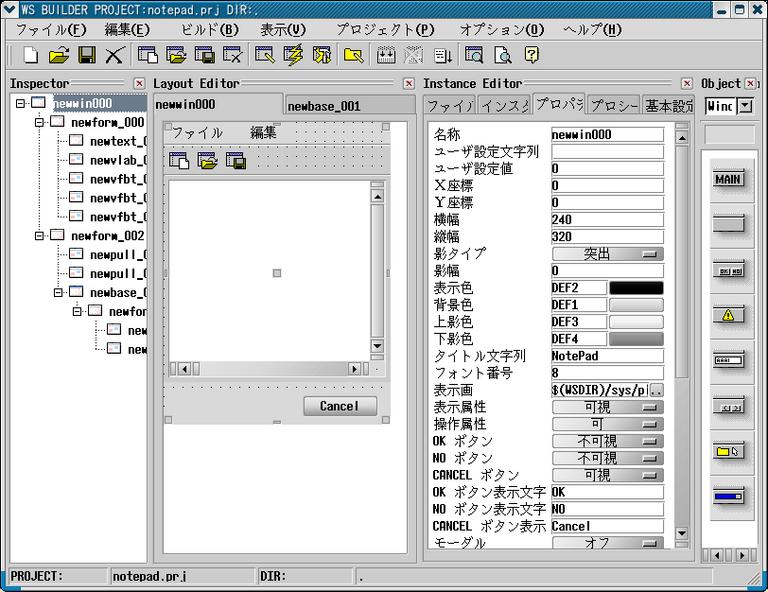Click the dark gray 下影色 color swatch

636,339
